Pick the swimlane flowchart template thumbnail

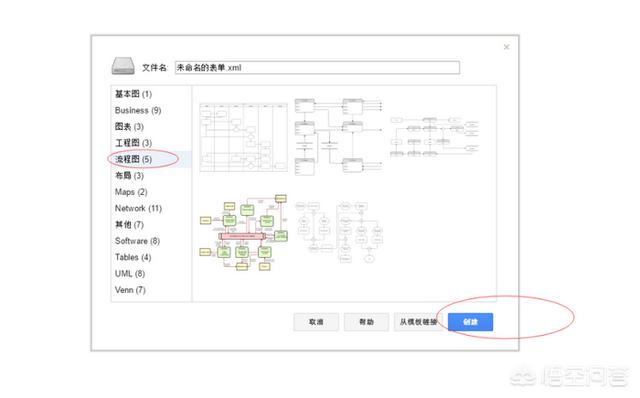pyautogui.click(x=243, y=137)
